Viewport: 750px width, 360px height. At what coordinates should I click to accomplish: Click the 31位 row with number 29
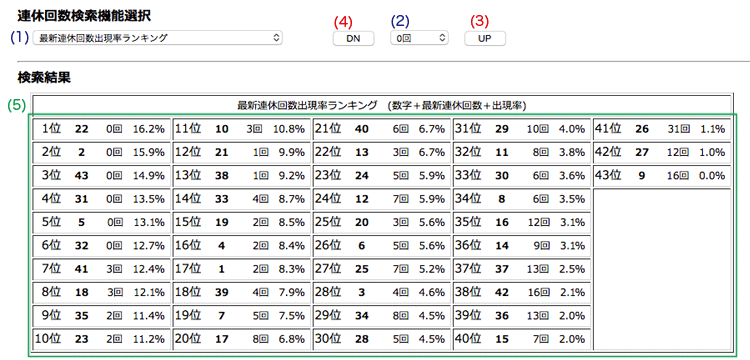tap(522, 129)
